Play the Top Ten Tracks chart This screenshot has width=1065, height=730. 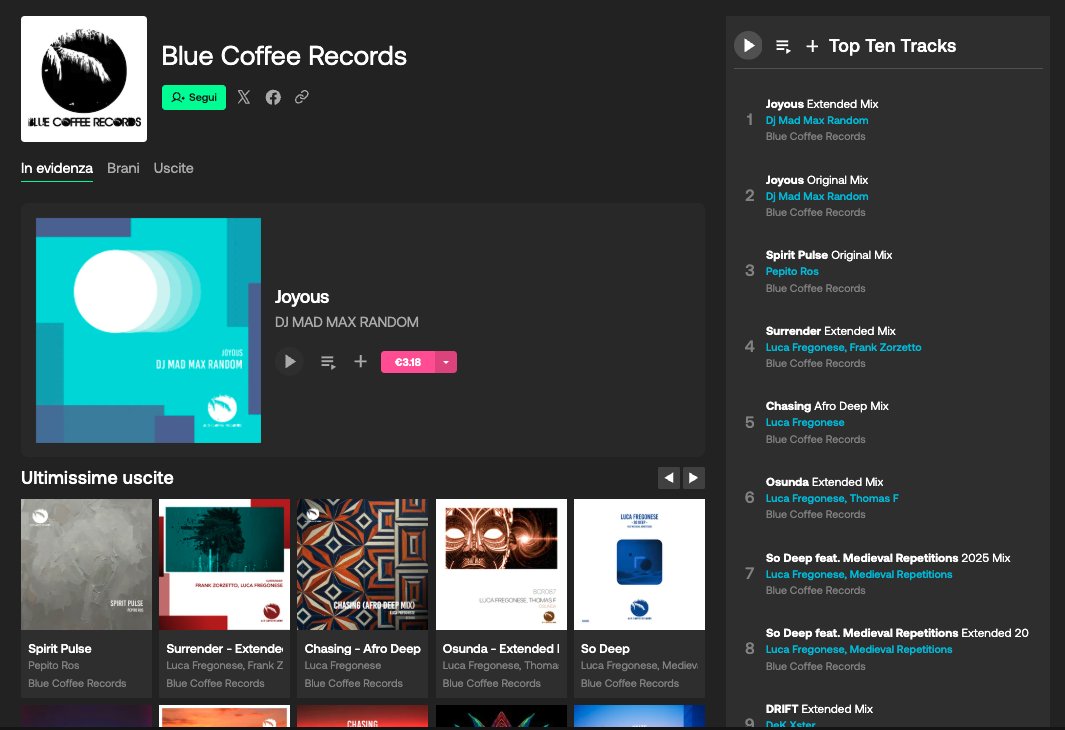pos(748,45)
